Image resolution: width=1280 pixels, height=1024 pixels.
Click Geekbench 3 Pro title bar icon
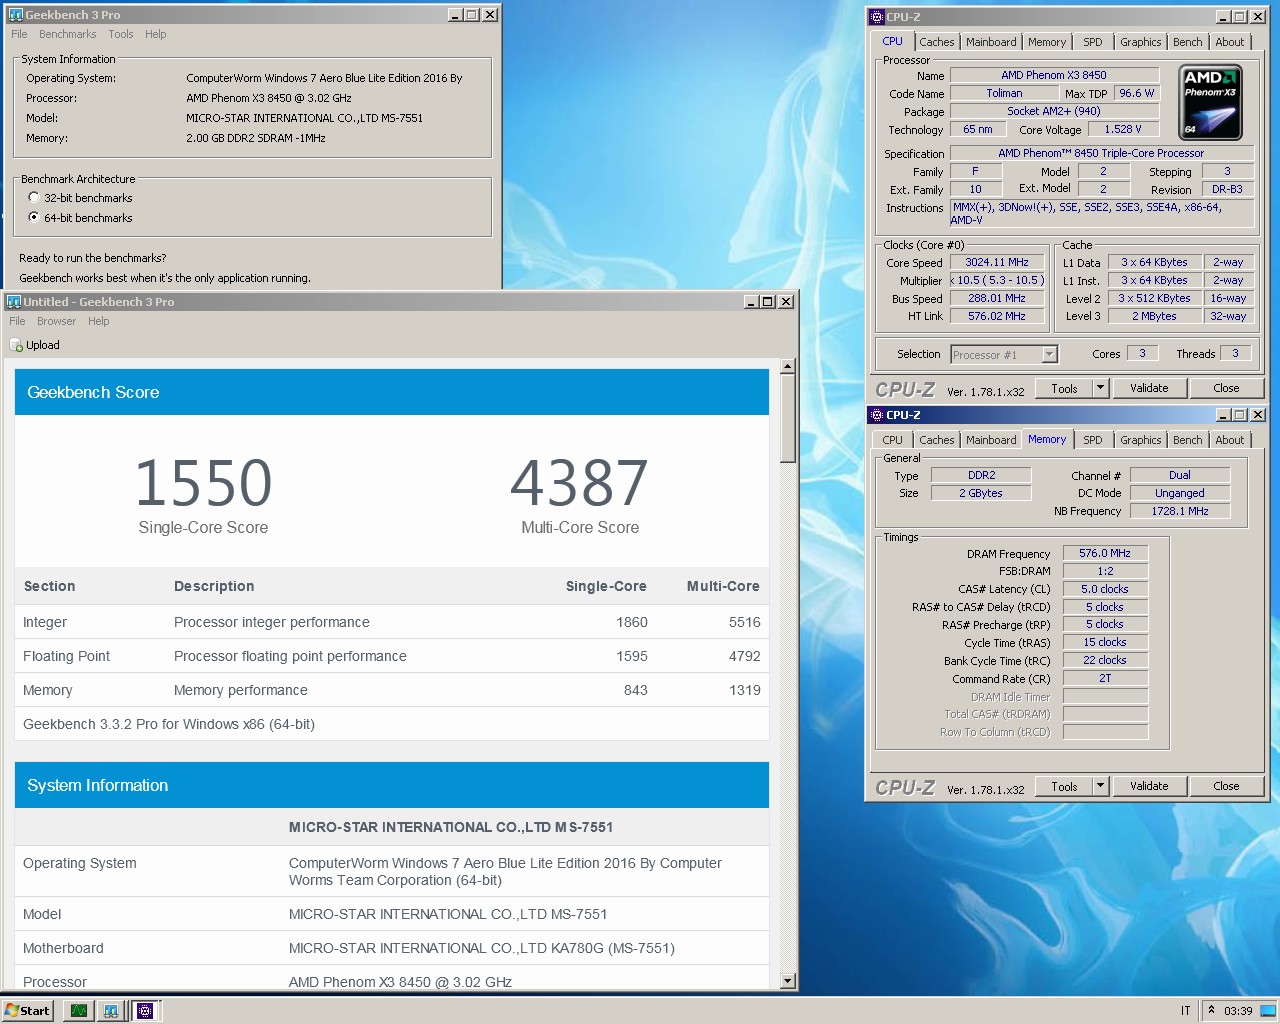tap(15, 15)
